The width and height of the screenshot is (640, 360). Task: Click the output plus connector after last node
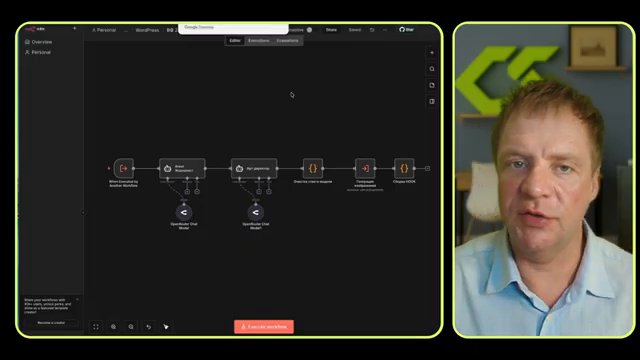click(x=427, y=168)
